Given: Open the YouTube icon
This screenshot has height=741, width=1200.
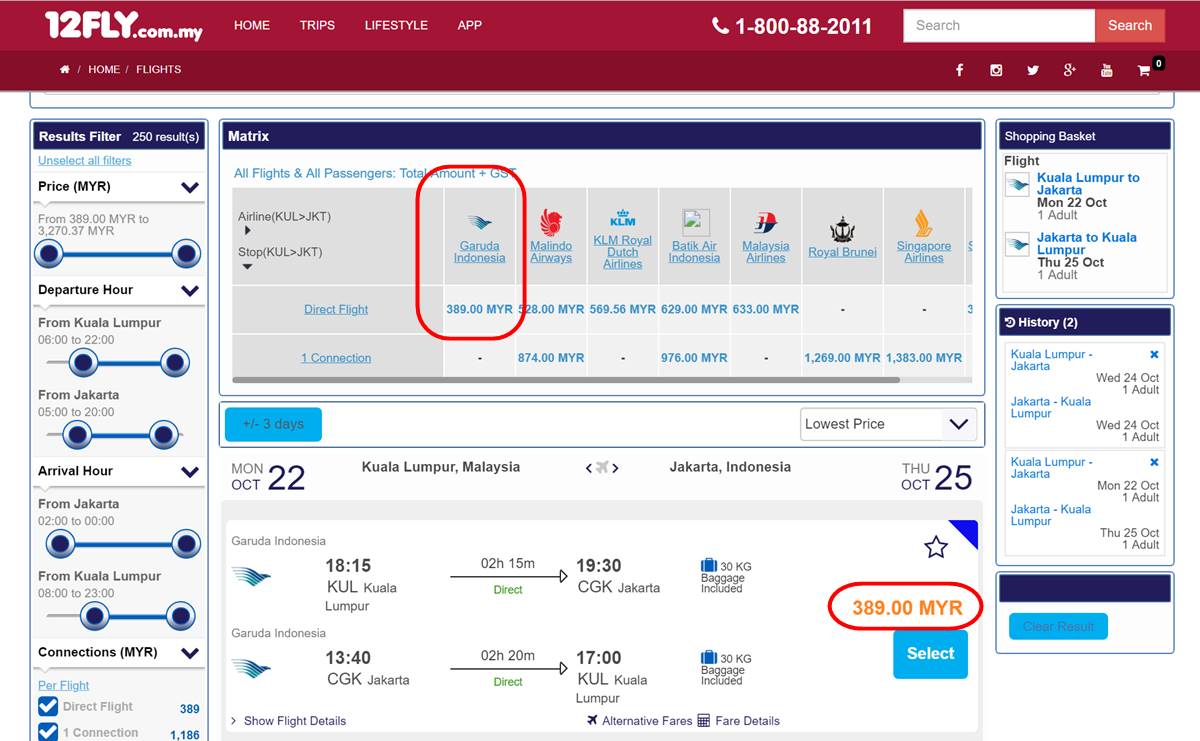Looking at the screenshot, I should point(1106,70).
